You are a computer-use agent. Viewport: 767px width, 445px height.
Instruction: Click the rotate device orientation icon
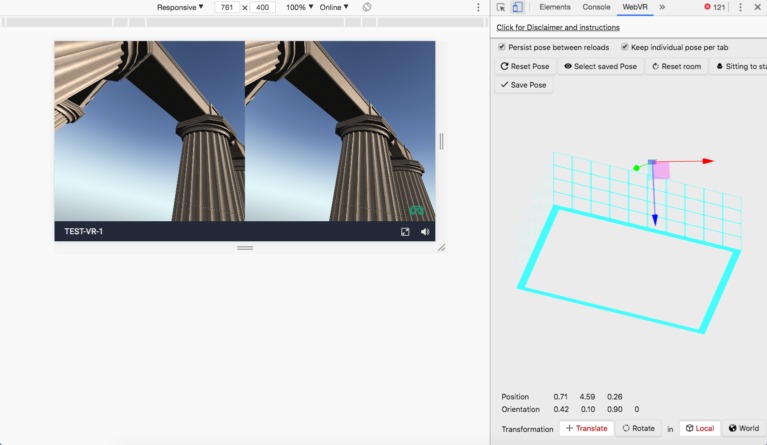[367, 7]
